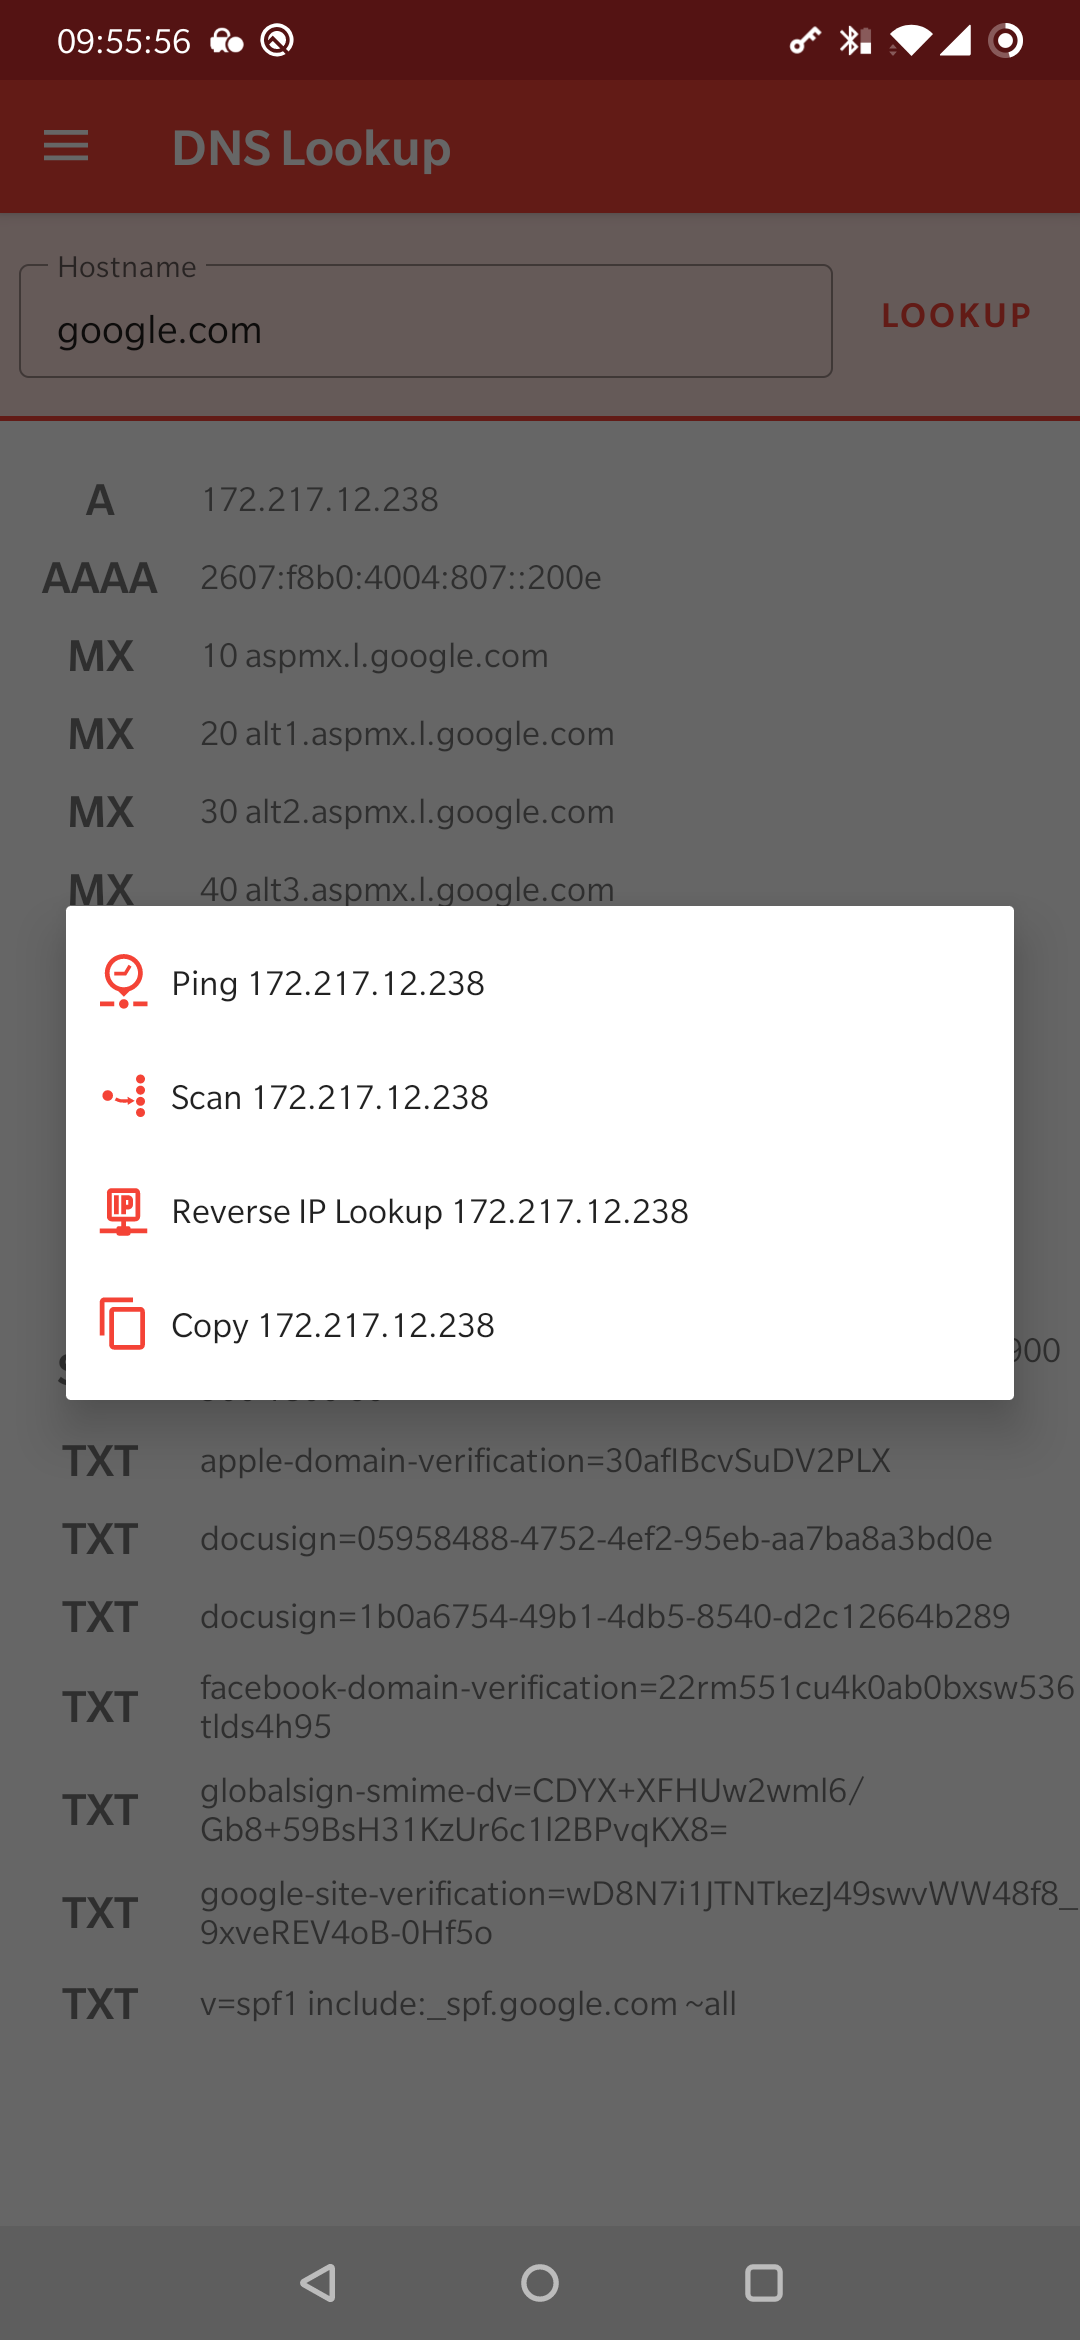The width and height of the screenshot is (1080, 2340).
Task: Select Reverse IP Lookup 172.217.12.238
Action: point(430,1211)
